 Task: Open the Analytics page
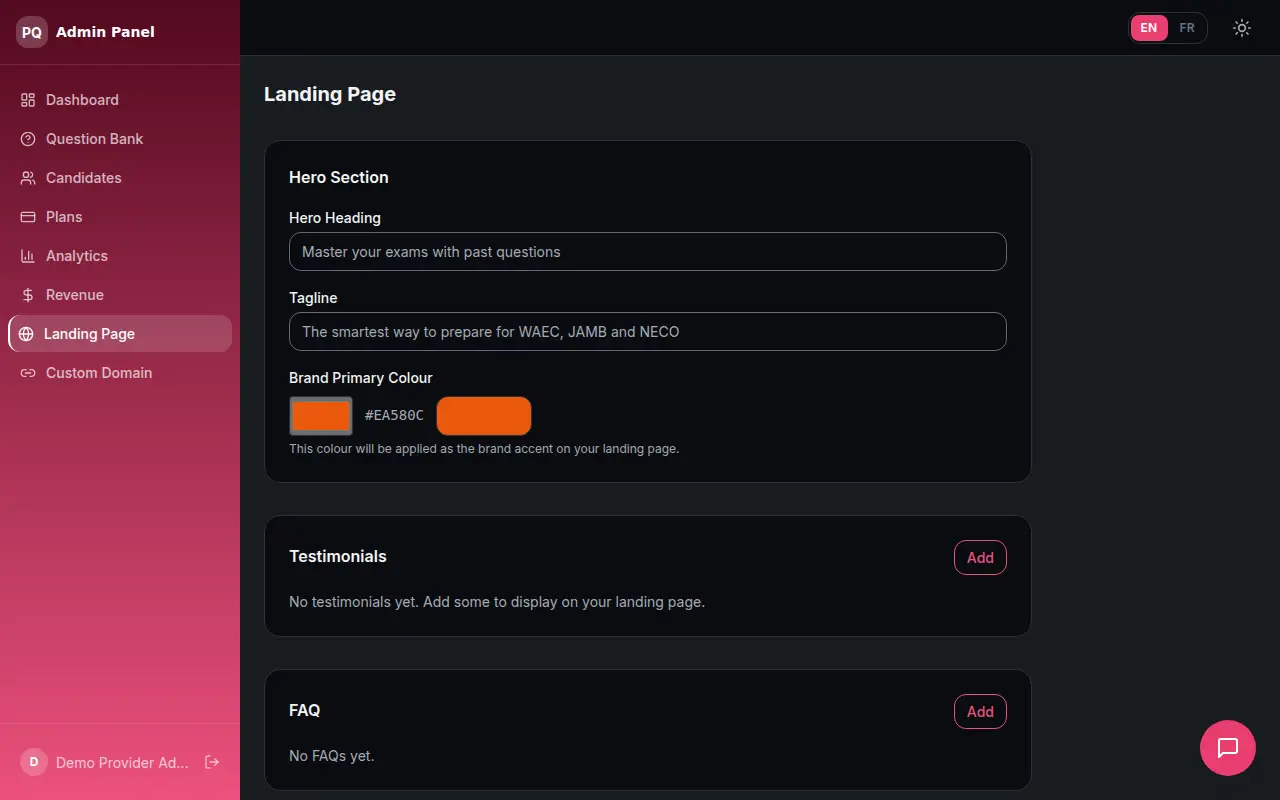click(x=120, y=256)
